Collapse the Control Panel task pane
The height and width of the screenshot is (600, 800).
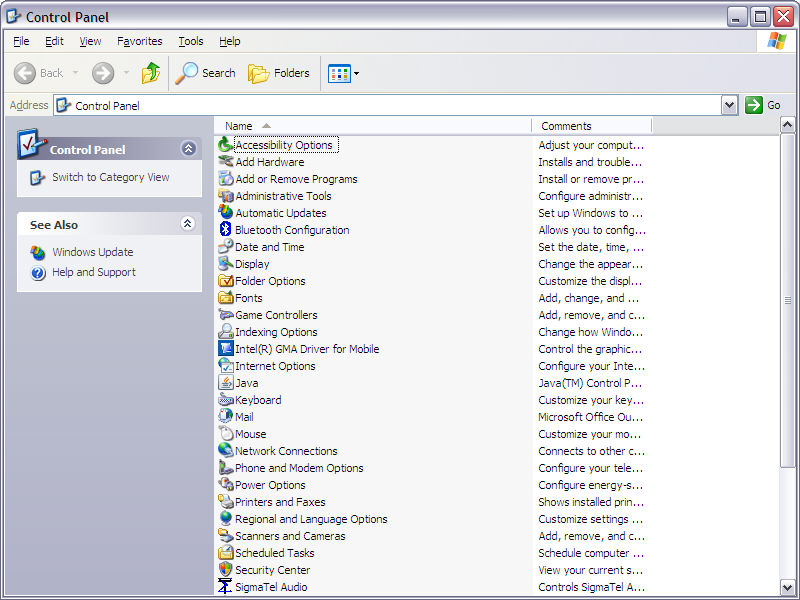coord(188,148)
